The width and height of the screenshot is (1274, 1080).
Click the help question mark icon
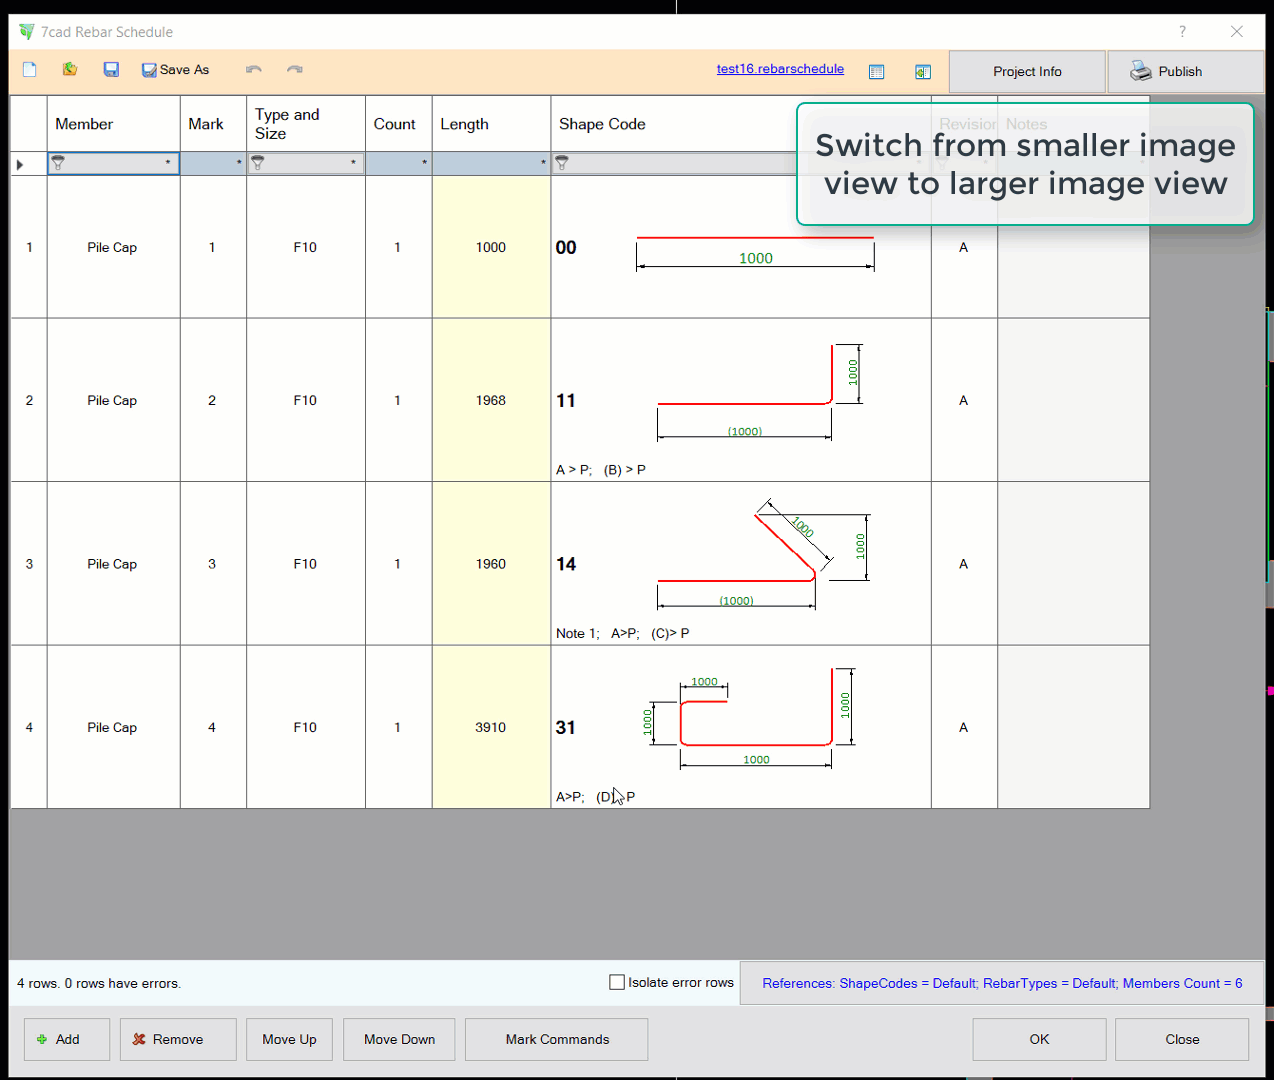[x=1182, y=32]
